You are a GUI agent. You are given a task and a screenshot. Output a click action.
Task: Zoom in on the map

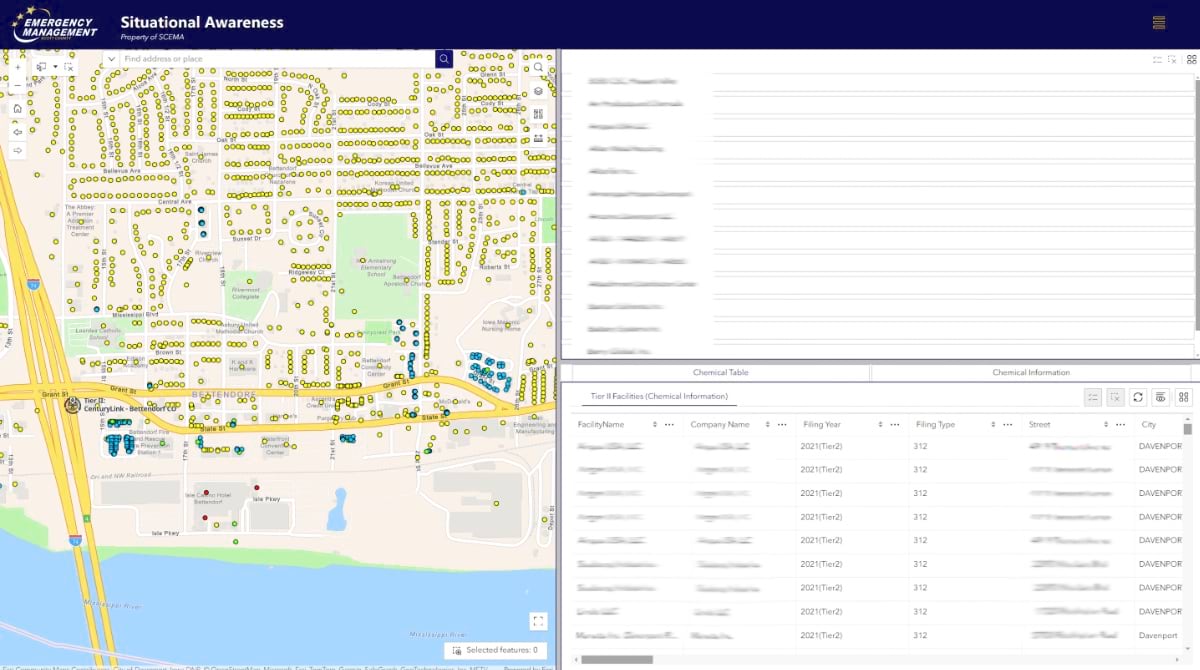[17, 67]
